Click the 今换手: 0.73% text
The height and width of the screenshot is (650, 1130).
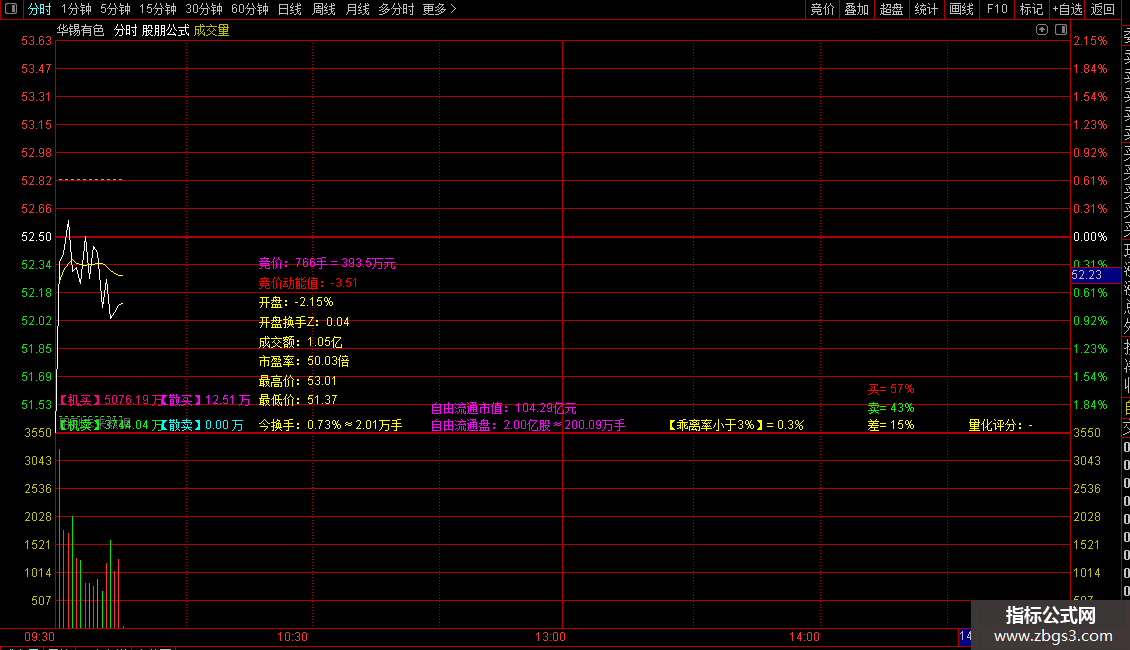coord(330,425)
